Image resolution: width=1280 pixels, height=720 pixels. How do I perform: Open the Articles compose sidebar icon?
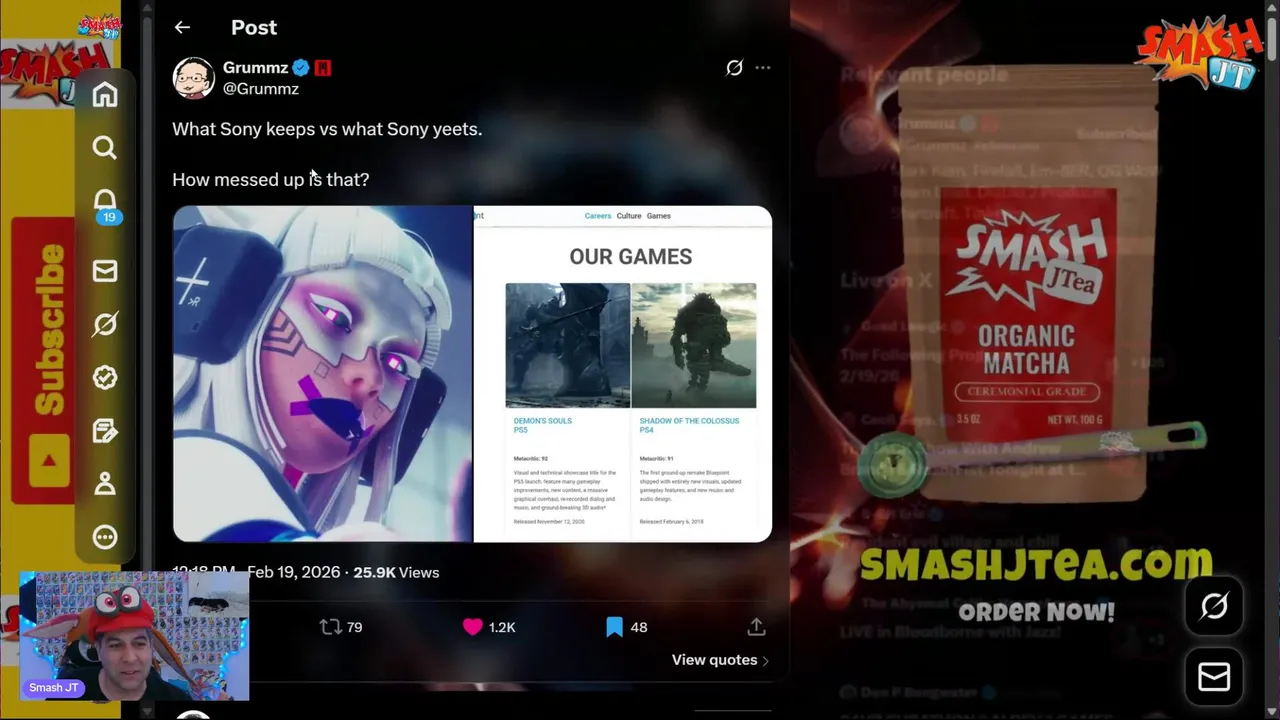pyautogui.click(x=105, y=431)
